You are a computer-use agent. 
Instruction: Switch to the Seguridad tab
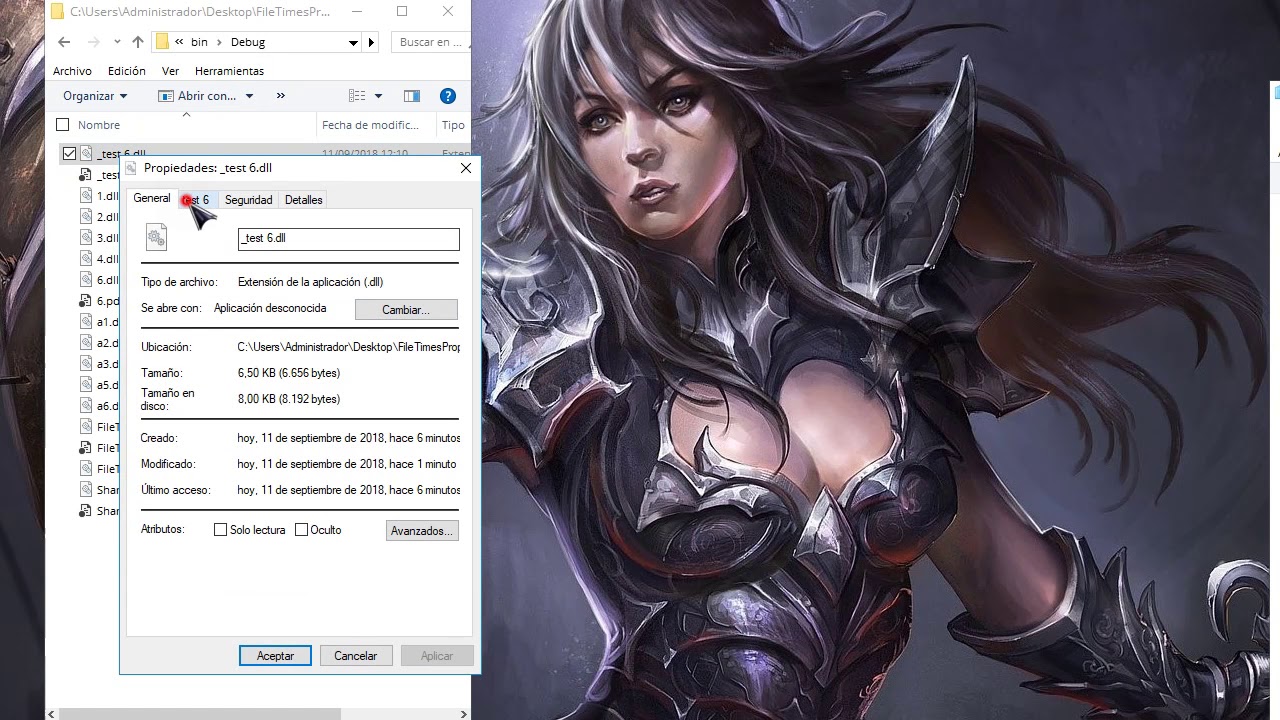pyautogui.click(x=249, y=200)
